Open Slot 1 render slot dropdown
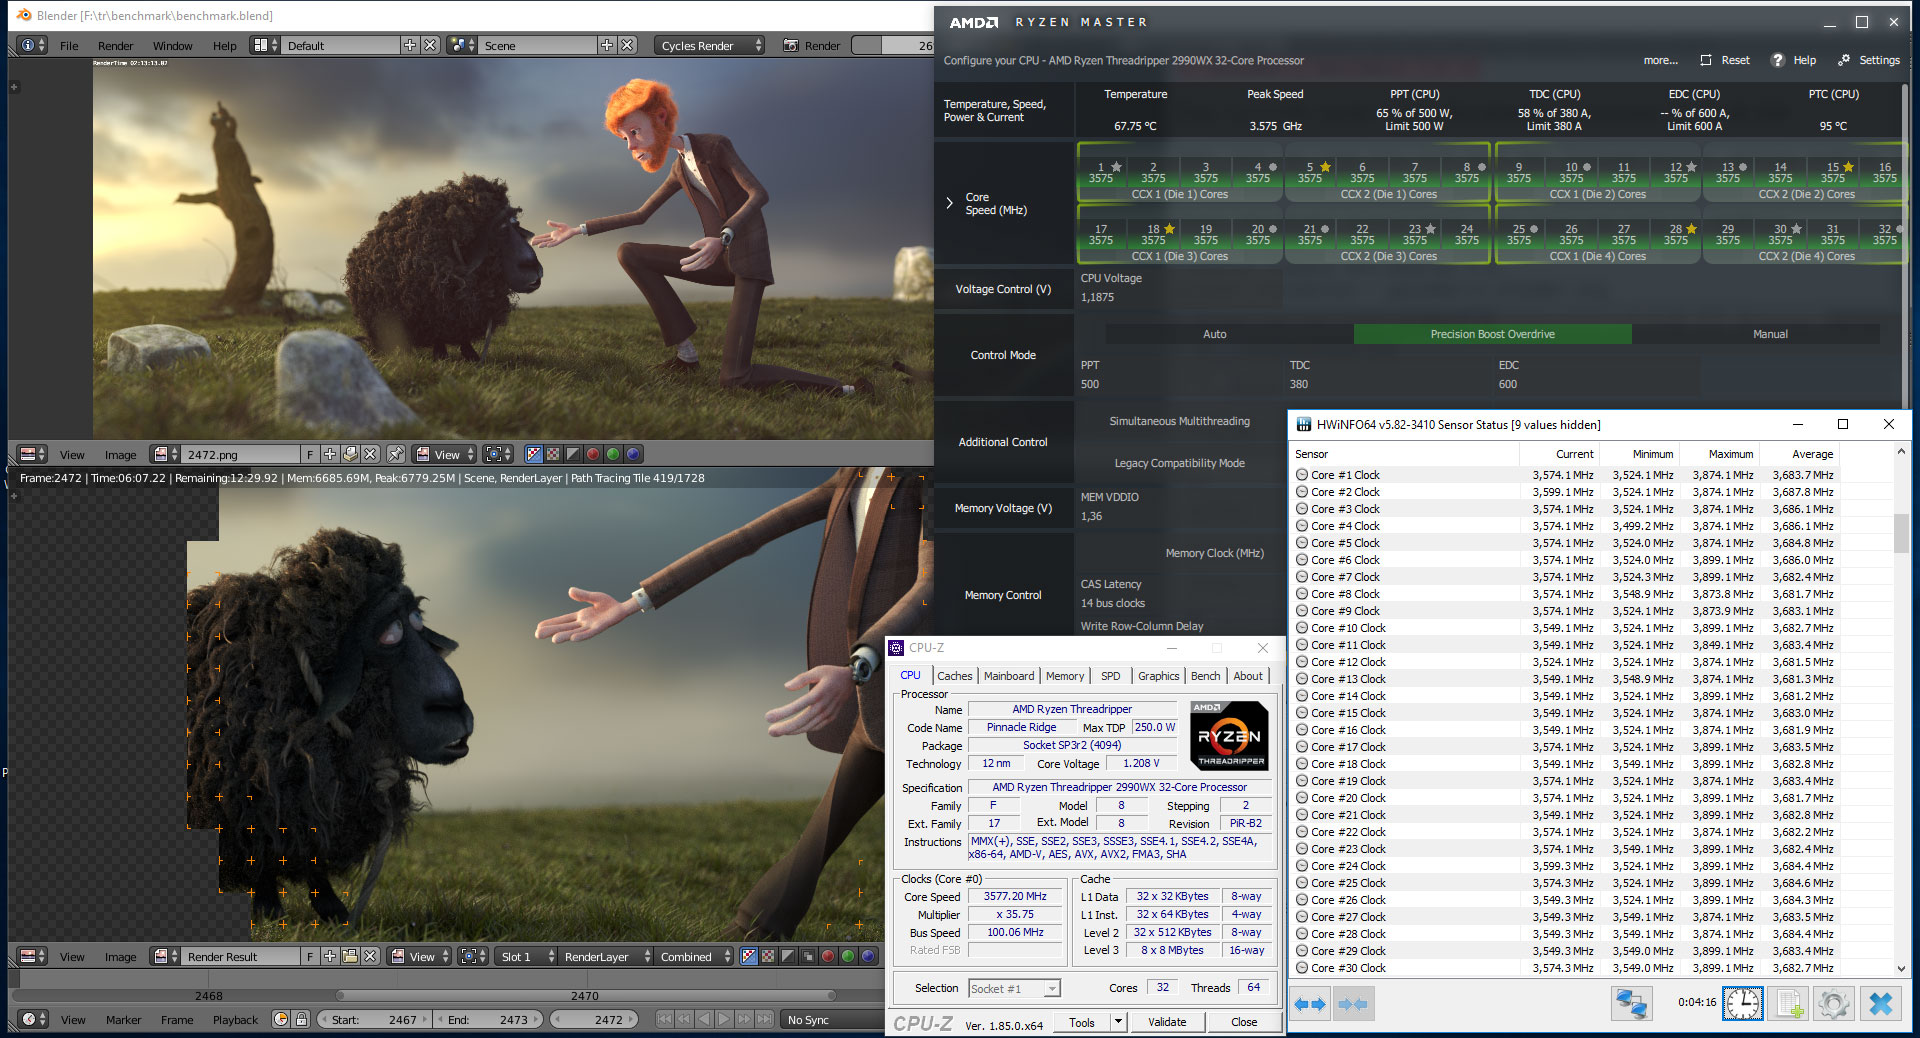The height and width of the screenshot is (1038, 1920). coord(526,956)
